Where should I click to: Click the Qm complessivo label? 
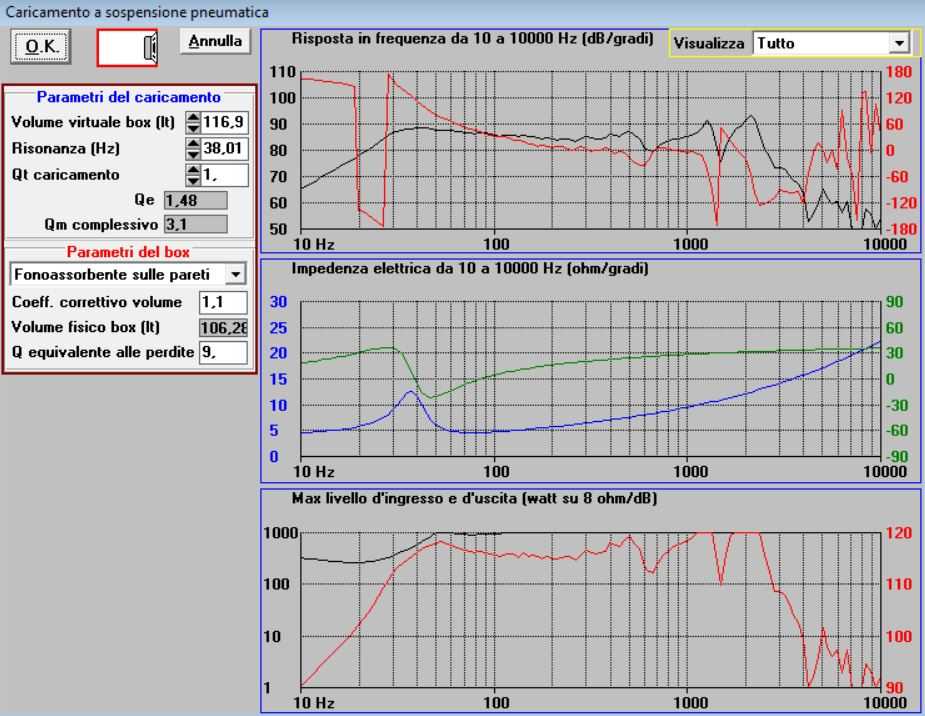(x=101, y=225)
